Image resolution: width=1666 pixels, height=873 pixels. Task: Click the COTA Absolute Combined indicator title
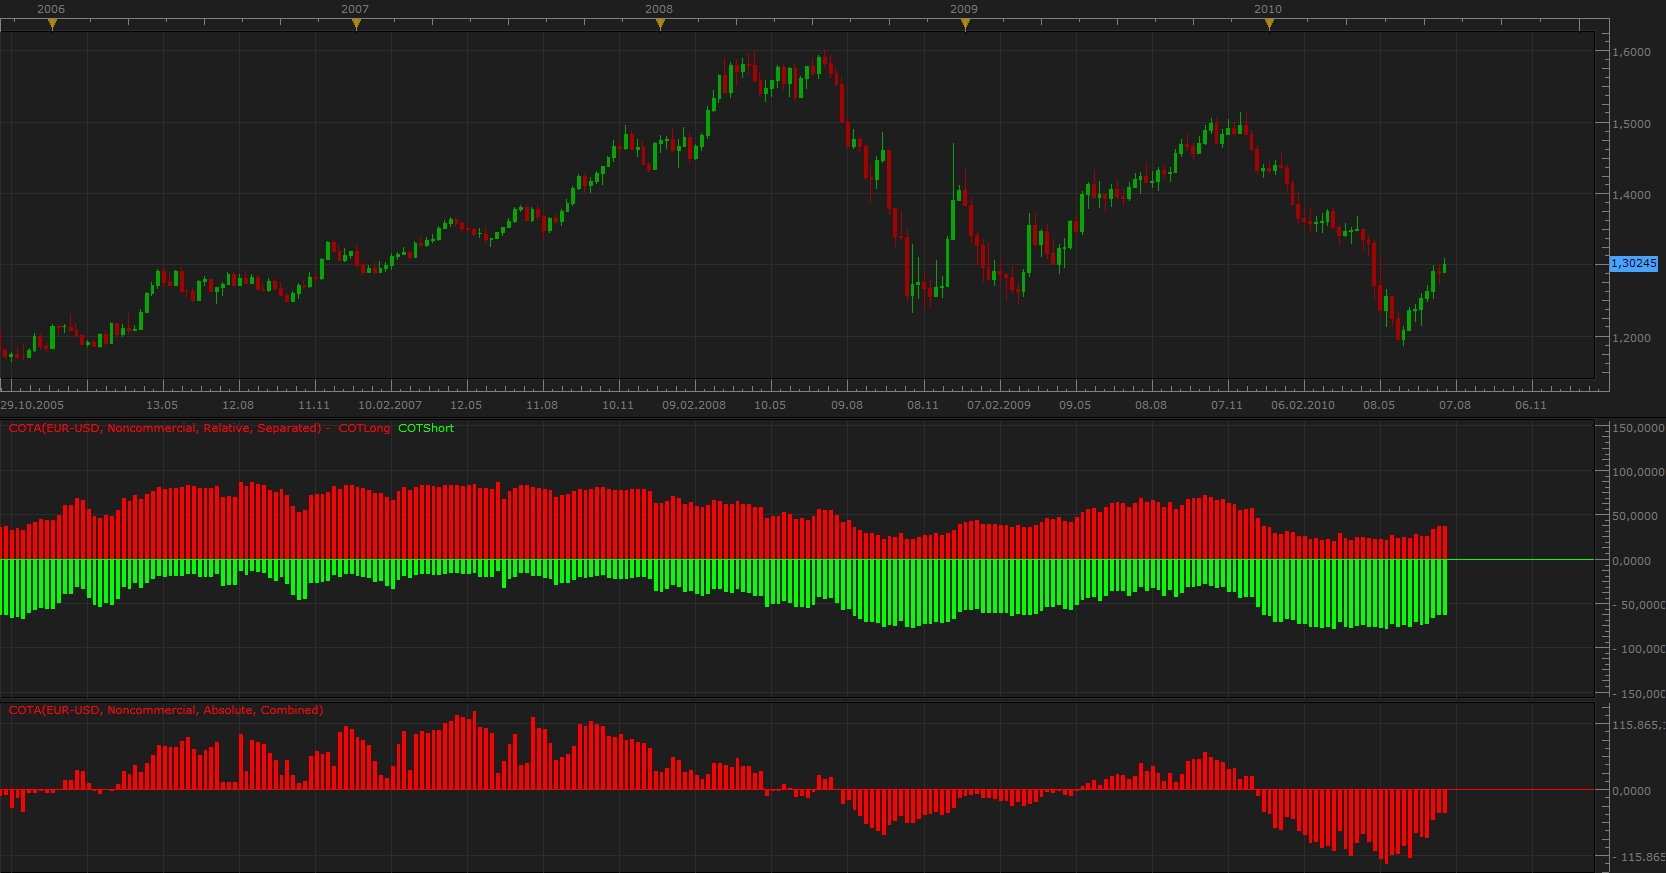pos(166,710)
